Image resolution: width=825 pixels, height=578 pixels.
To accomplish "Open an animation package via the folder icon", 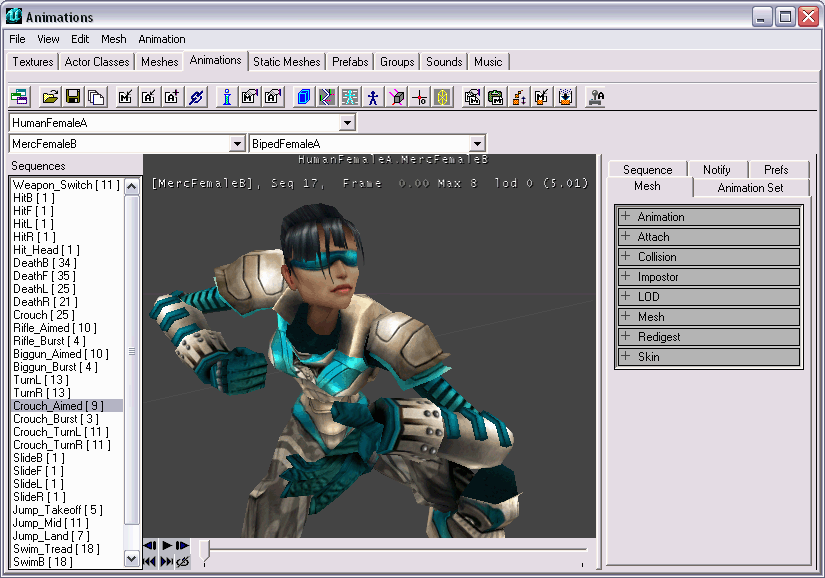I will [50, 97].
